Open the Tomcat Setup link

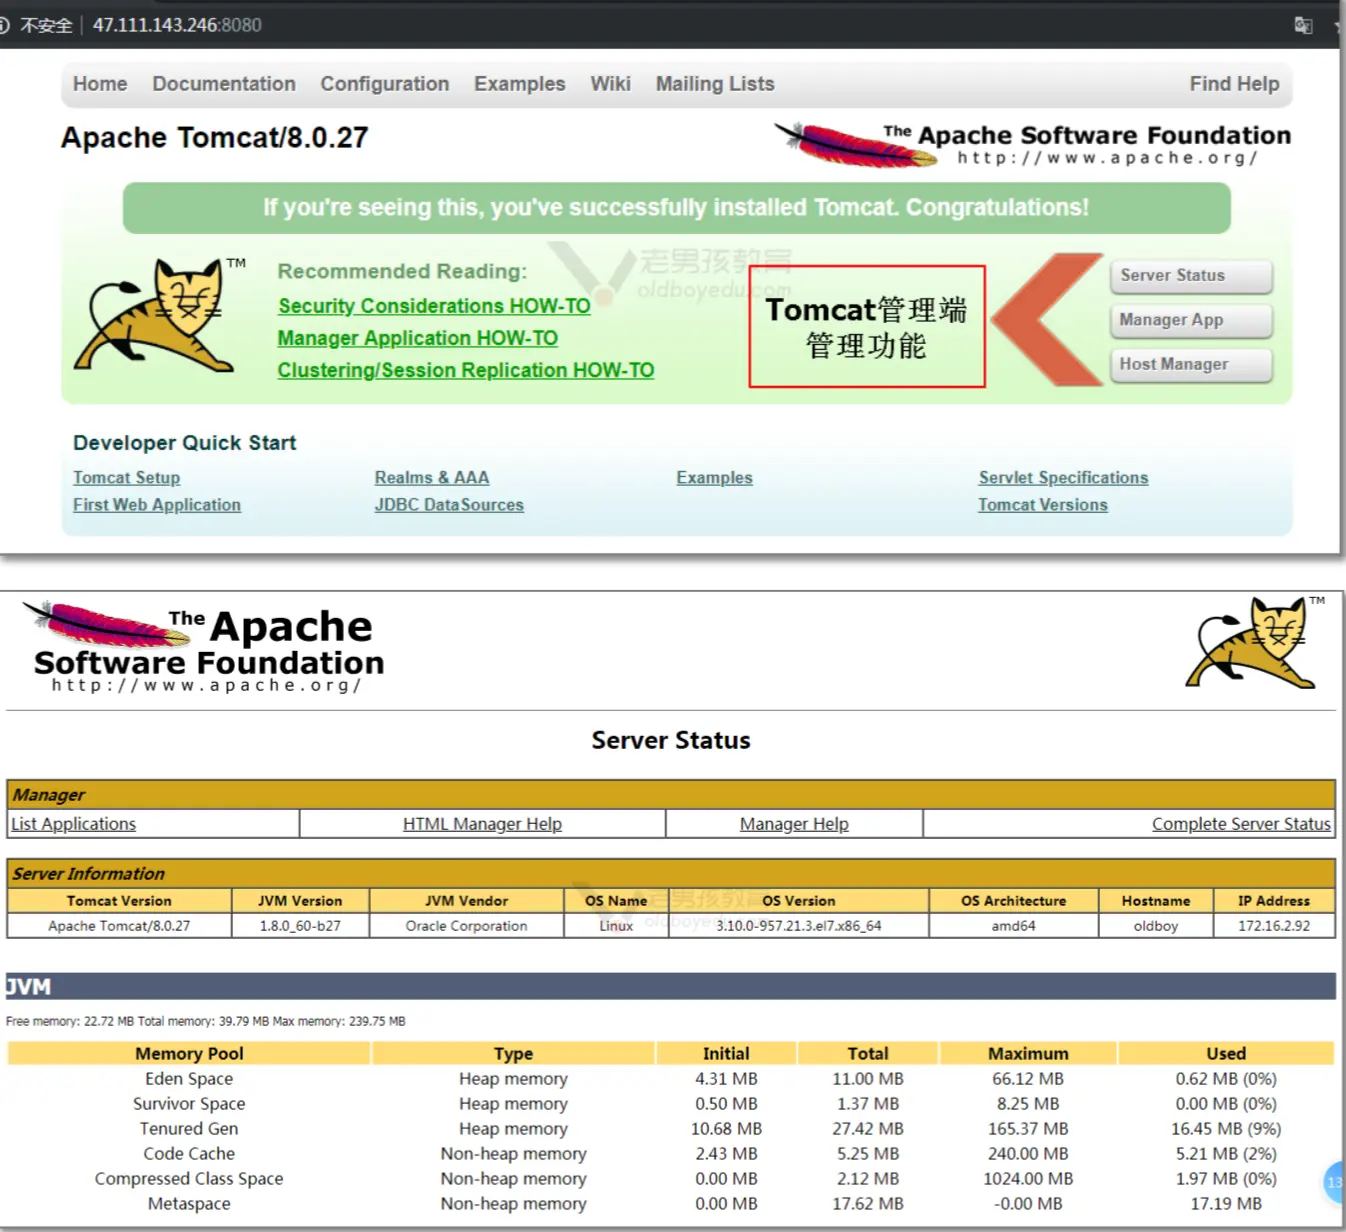[x=126, y=478]
